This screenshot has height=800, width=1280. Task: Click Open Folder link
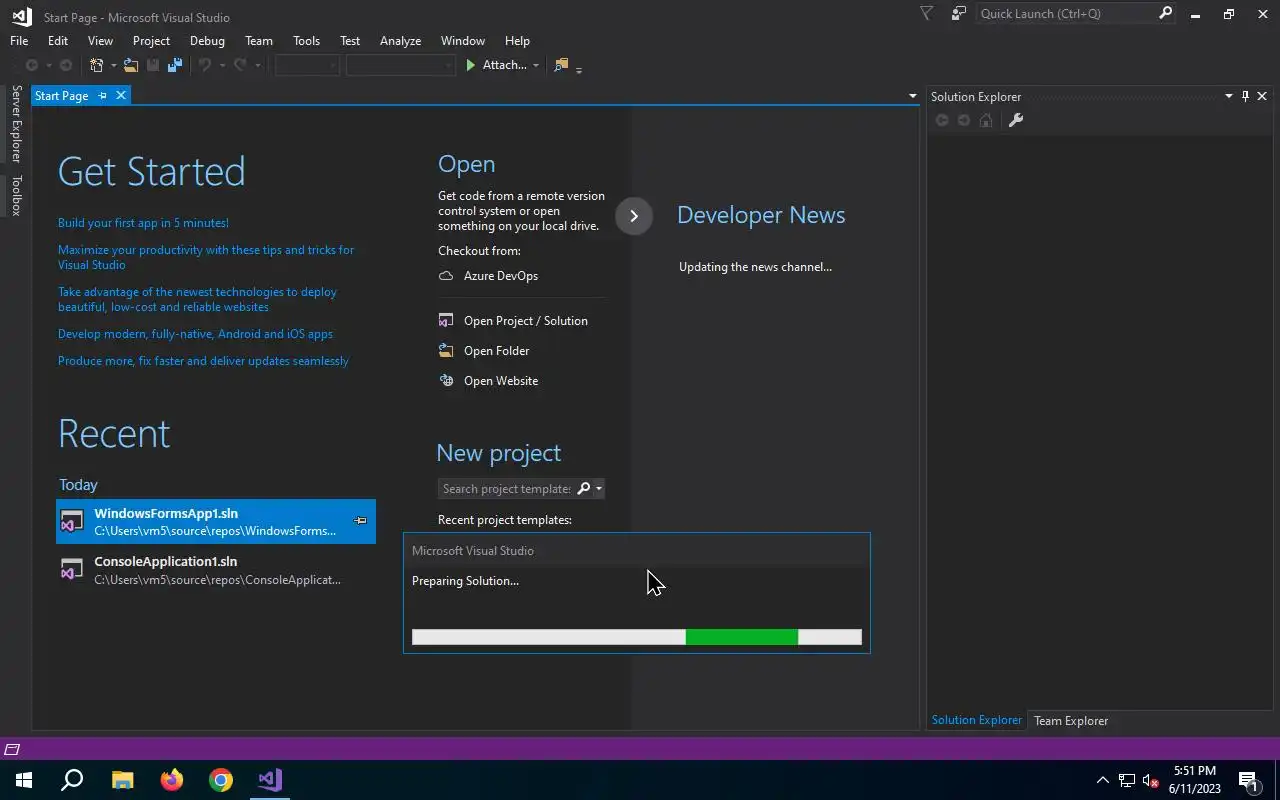(x=497, y=351)
